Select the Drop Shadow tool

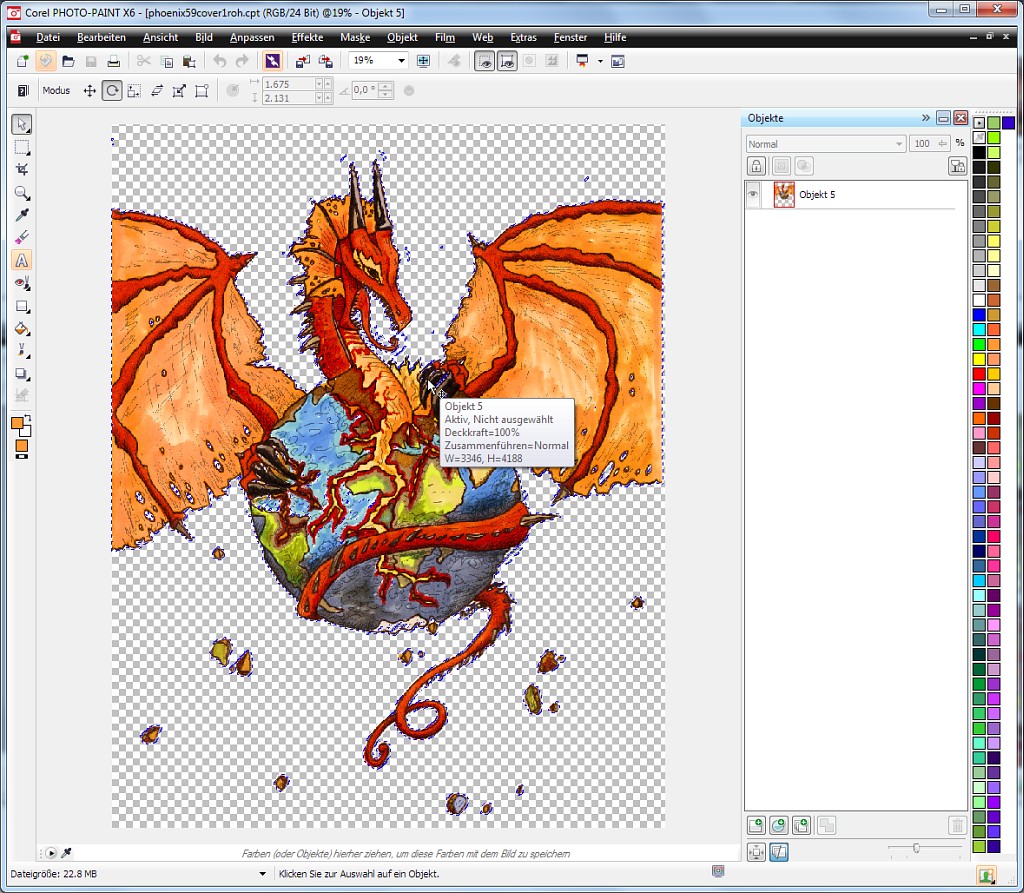tap(22, 374)
